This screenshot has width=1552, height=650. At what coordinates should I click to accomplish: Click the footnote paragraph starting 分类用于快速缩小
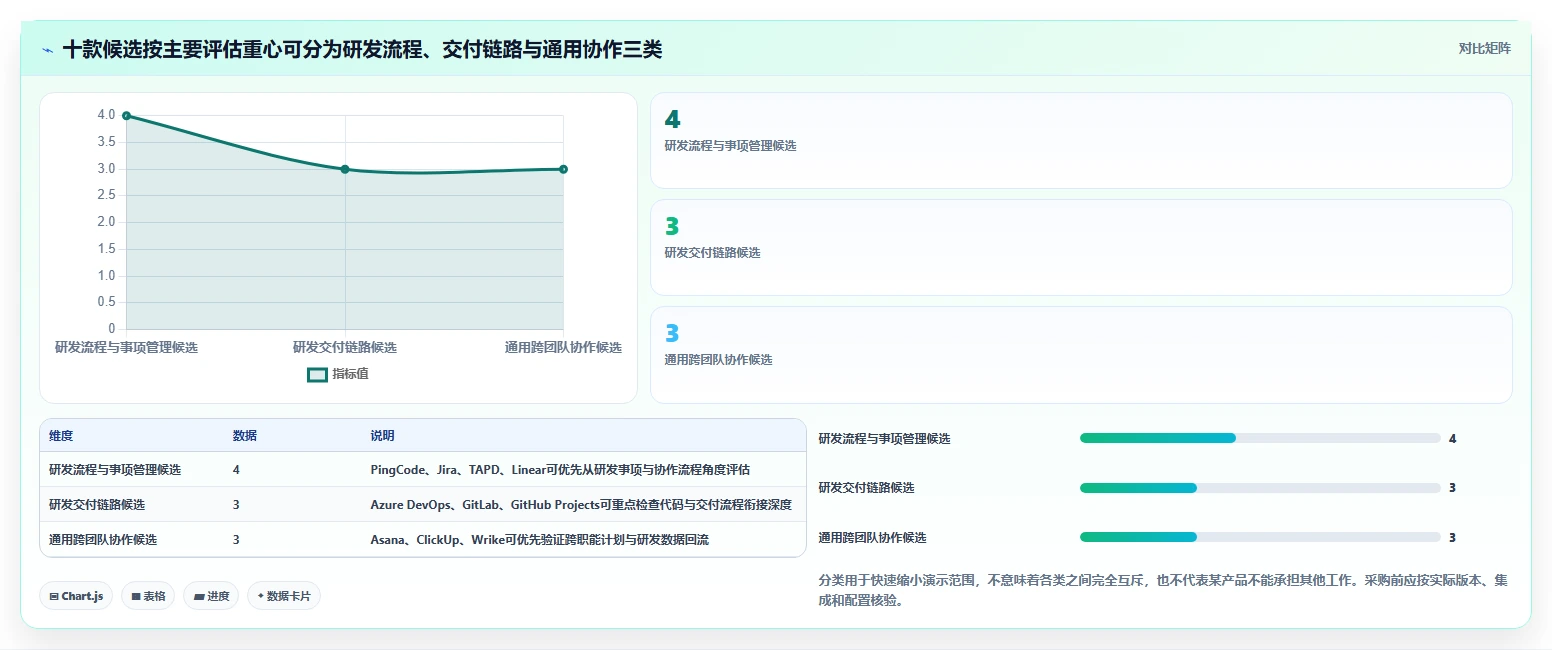(x=1163, y=590)
